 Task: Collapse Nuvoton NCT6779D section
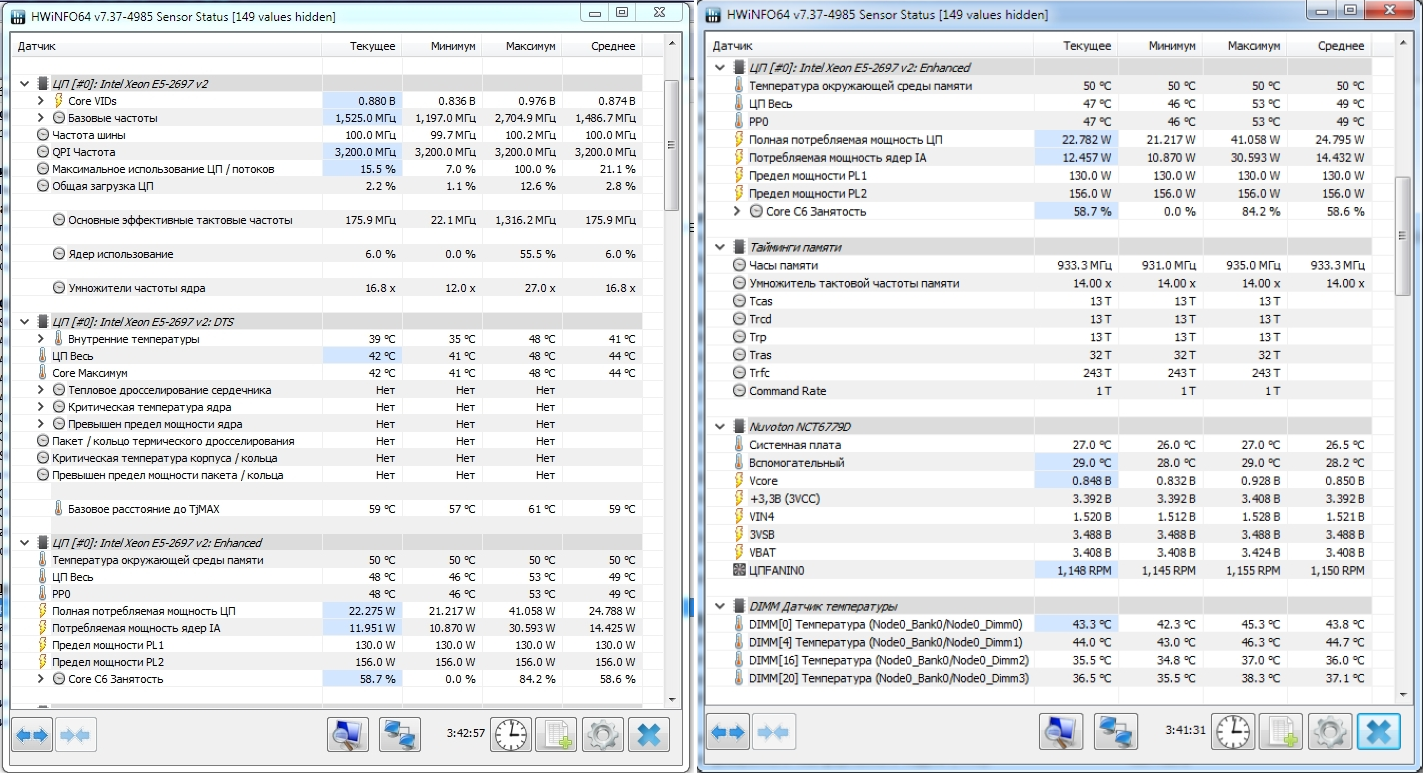click(720, 426)
